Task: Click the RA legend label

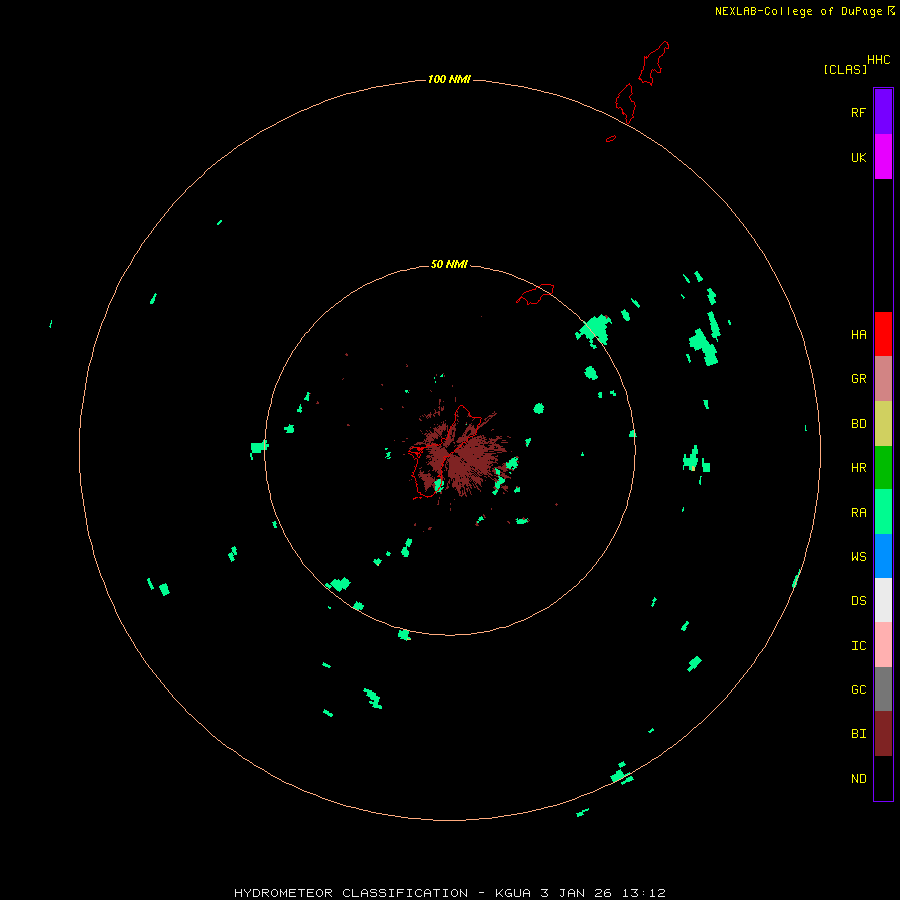Action: (858, 513)
